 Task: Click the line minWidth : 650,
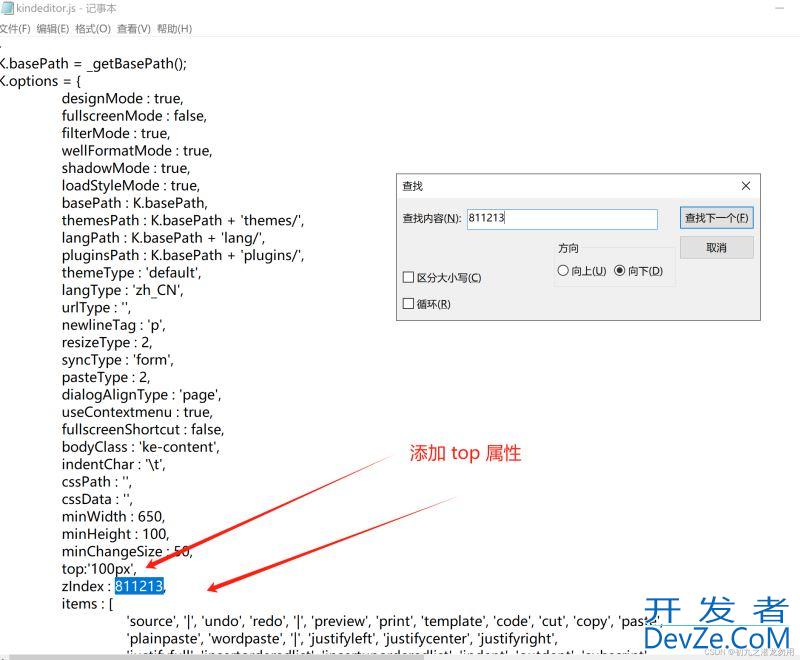coord(113,516)
